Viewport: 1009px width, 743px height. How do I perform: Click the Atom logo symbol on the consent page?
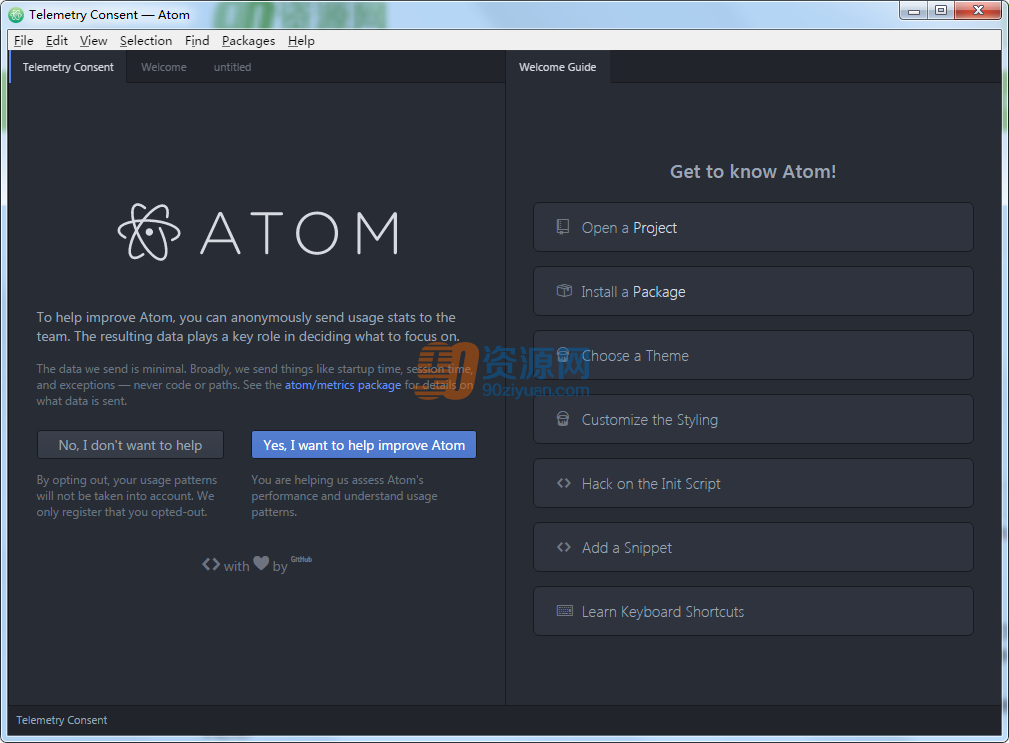[149, 232]
